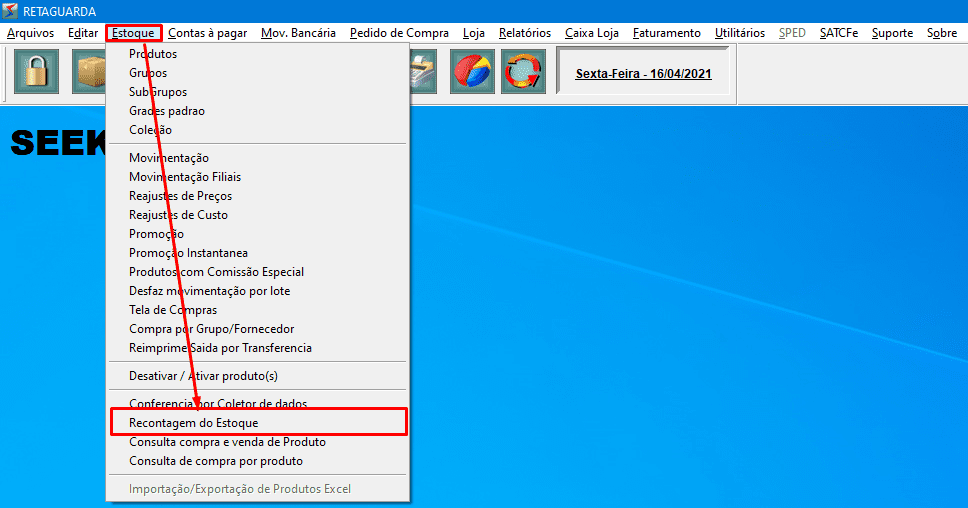Viewport: 968px width, 508px height.
Task: Select Movimentação Filiais menu item
Action: coord(185,177)
